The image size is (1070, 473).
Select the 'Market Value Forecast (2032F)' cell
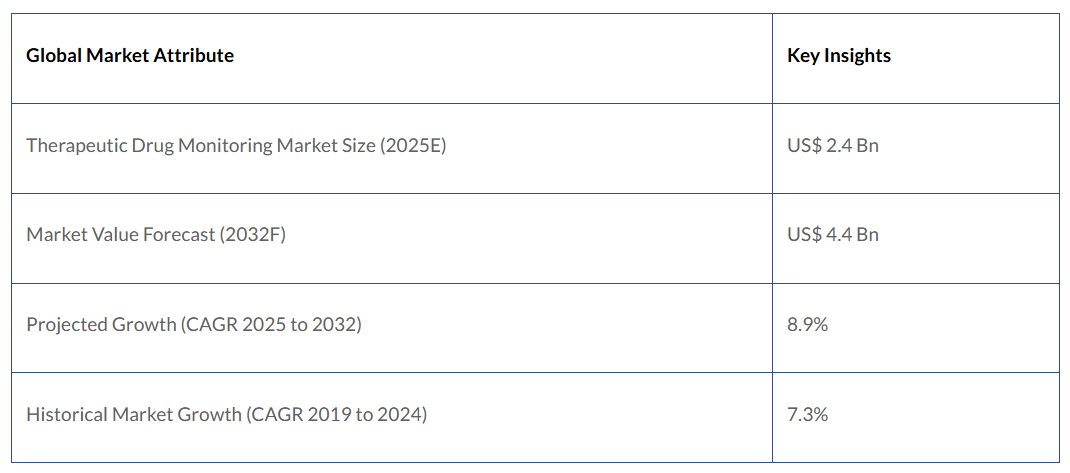click(156, 235)
